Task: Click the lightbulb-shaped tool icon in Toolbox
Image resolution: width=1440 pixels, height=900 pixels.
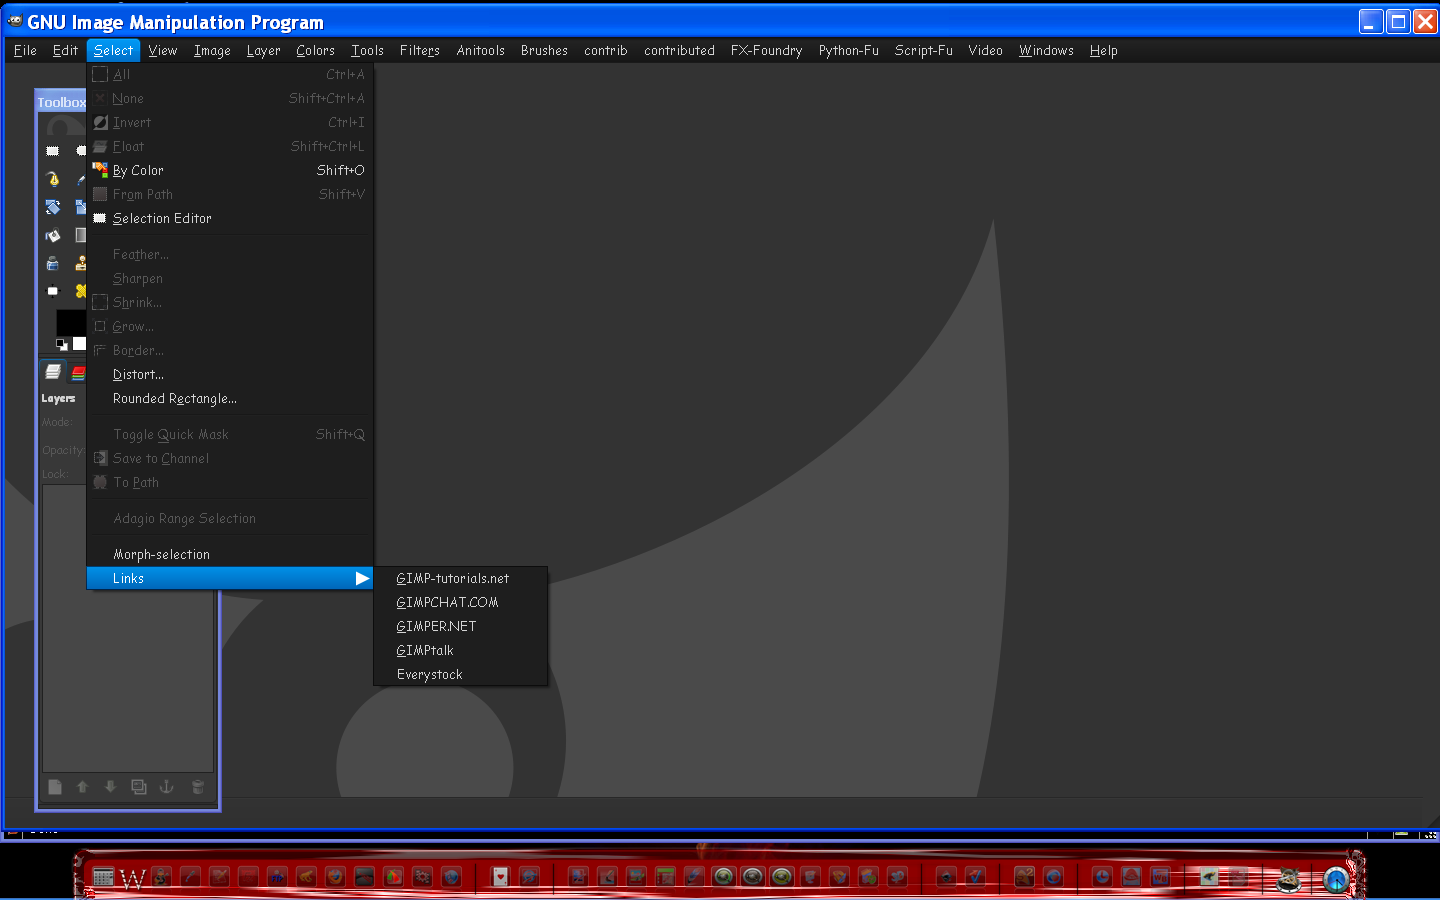Action: click(53, 179)
